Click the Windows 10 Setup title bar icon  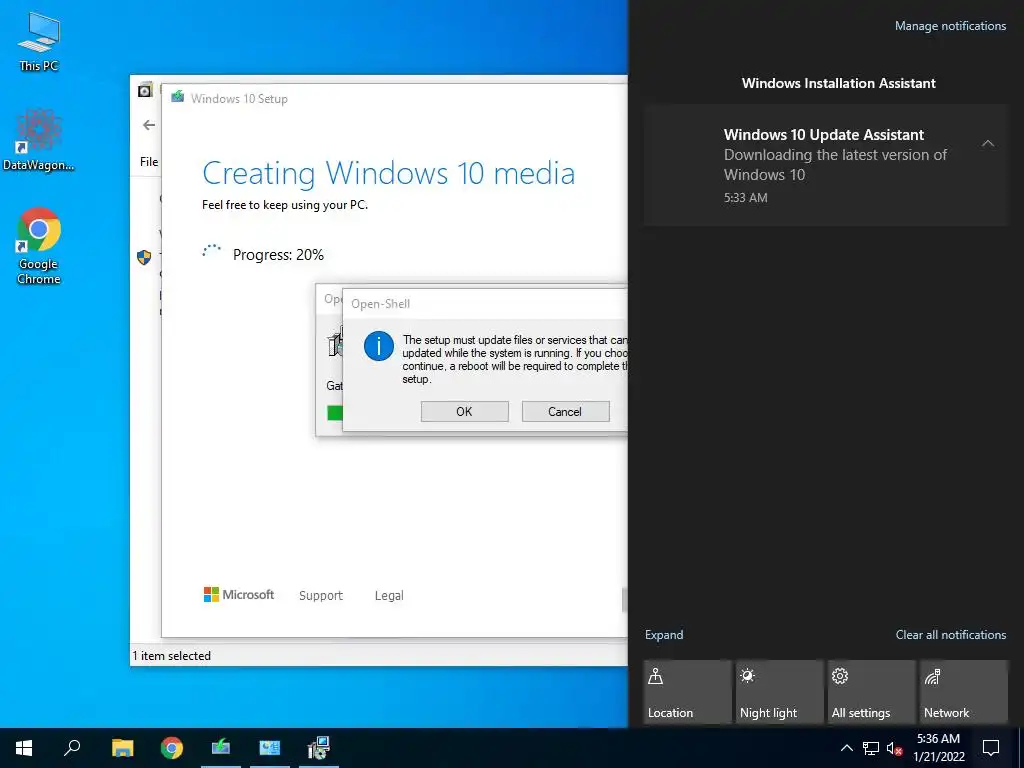click(x=178, y=98)
